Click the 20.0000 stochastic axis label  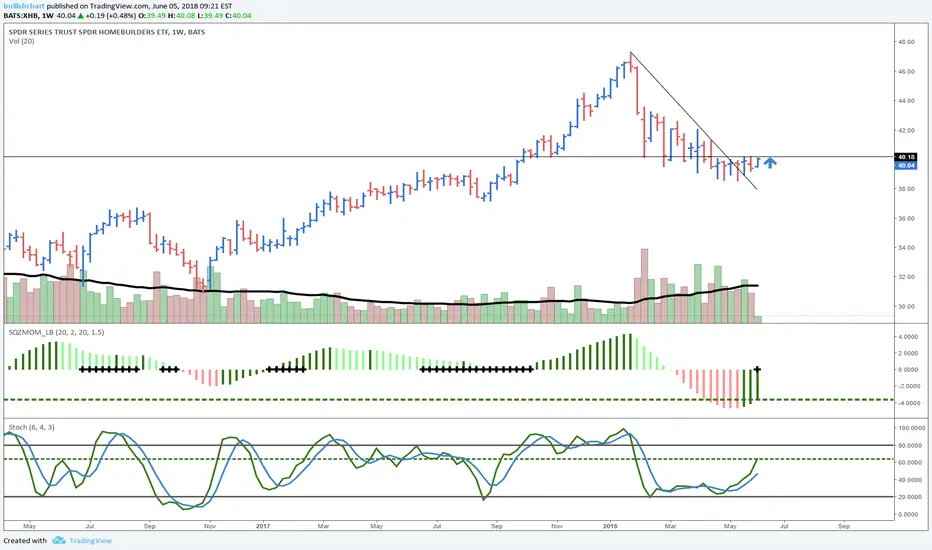click(909, 497)
